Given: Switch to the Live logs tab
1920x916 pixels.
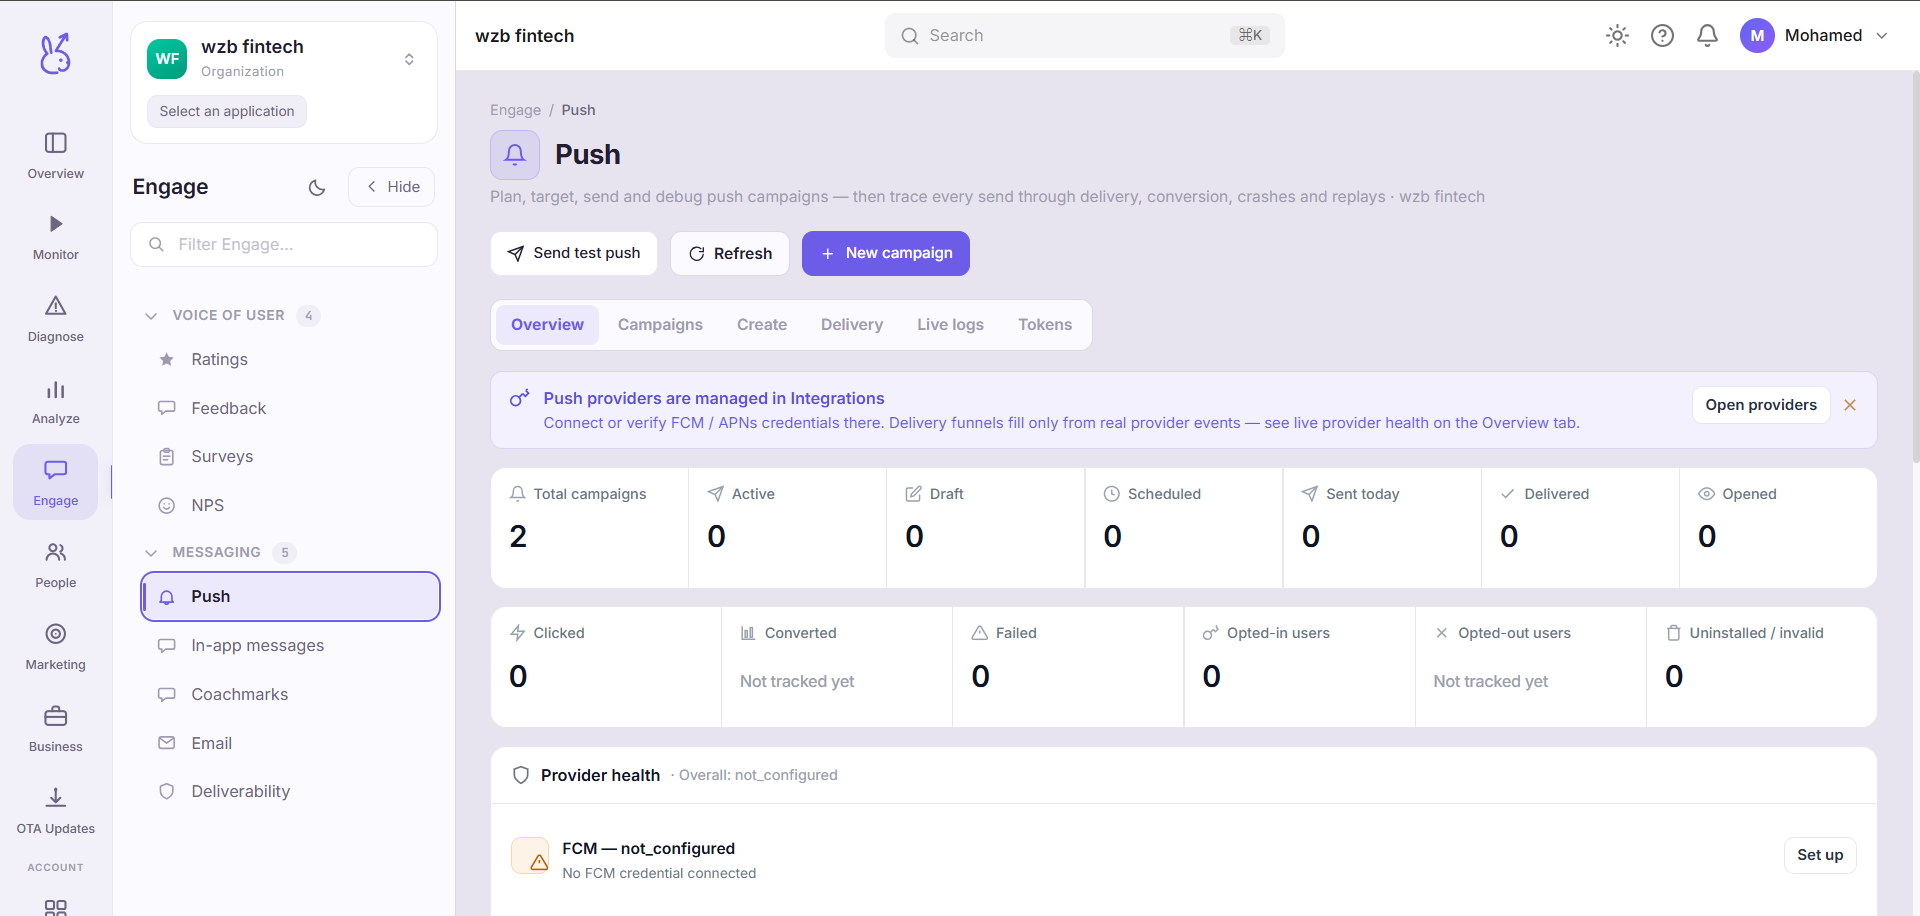Looking at the screenshot, I should (x=950, y=325).
